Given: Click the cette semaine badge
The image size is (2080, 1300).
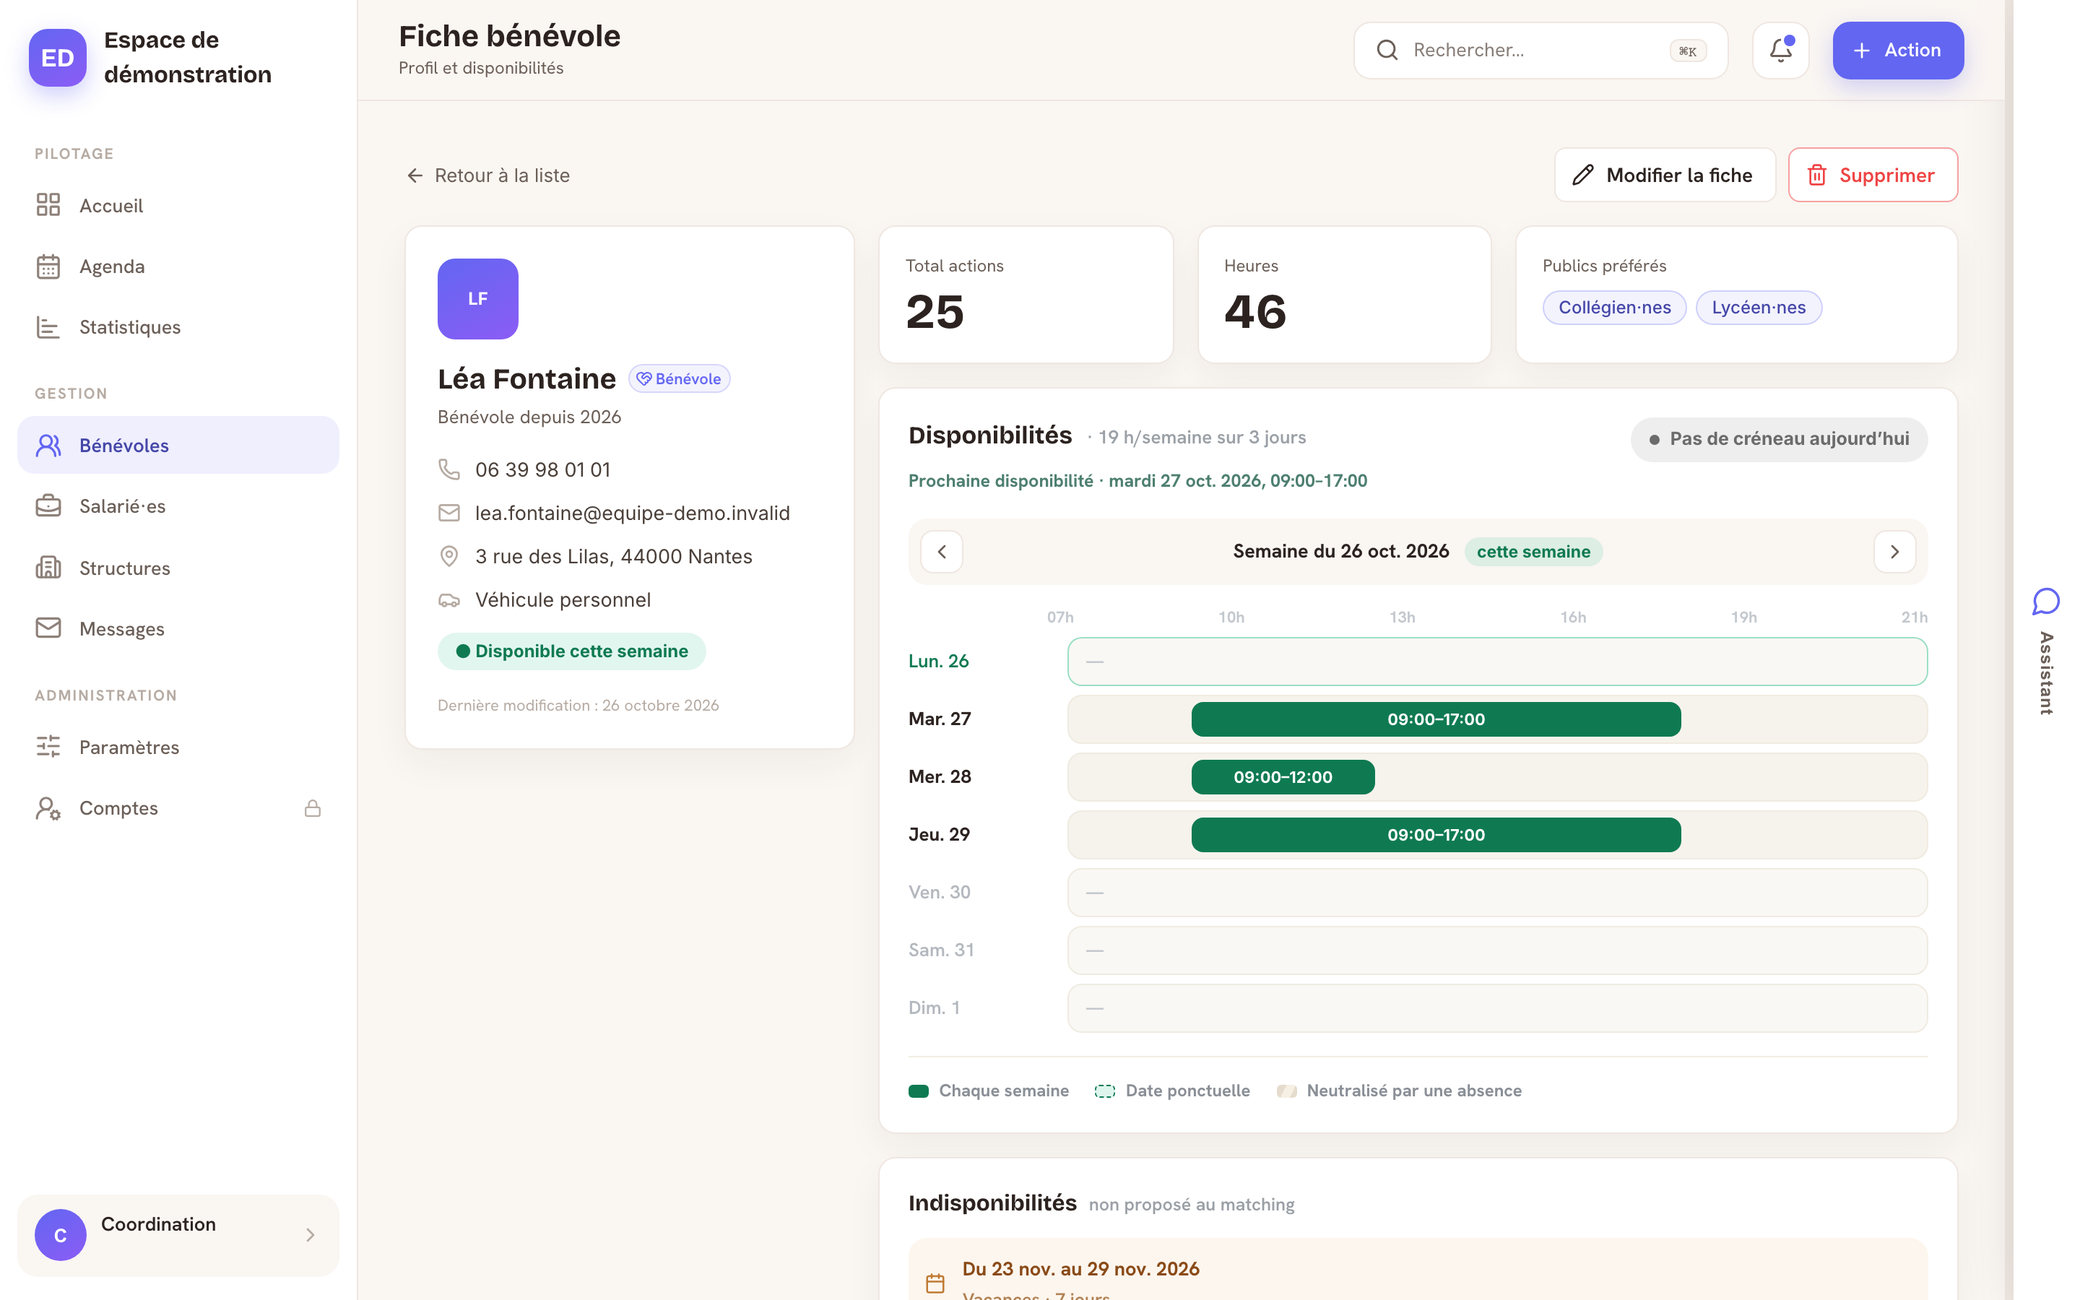Looking at the screenshot, I should (x=1533, y=552).
